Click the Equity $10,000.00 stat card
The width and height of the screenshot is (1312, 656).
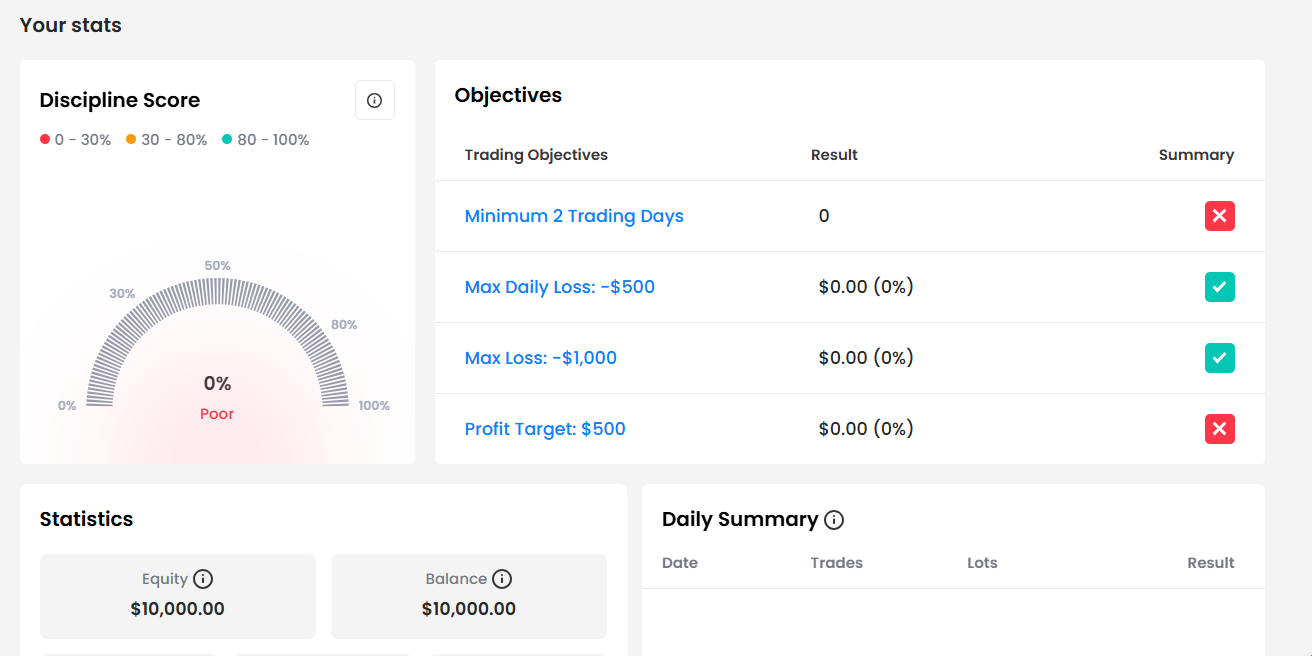point(178,596)
